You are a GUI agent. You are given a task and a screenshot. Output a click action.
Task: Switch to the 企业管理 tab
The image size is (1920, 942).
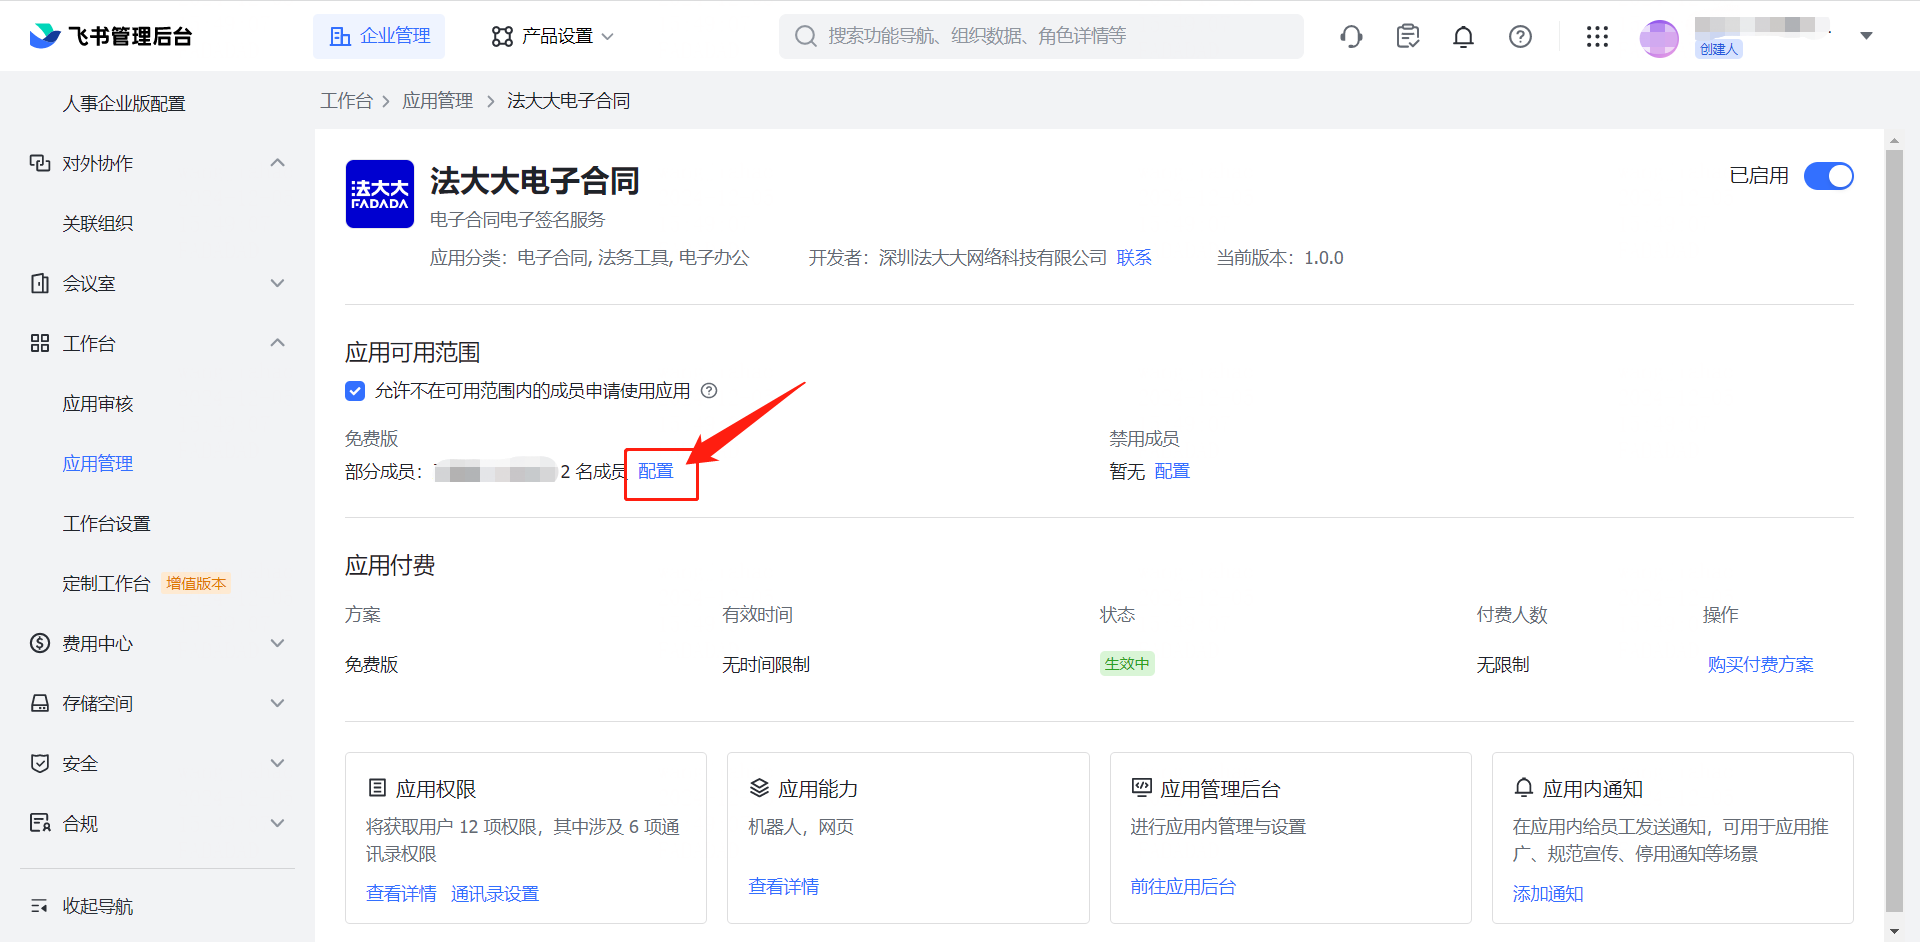pyautogui.click(x=380, y=37)
